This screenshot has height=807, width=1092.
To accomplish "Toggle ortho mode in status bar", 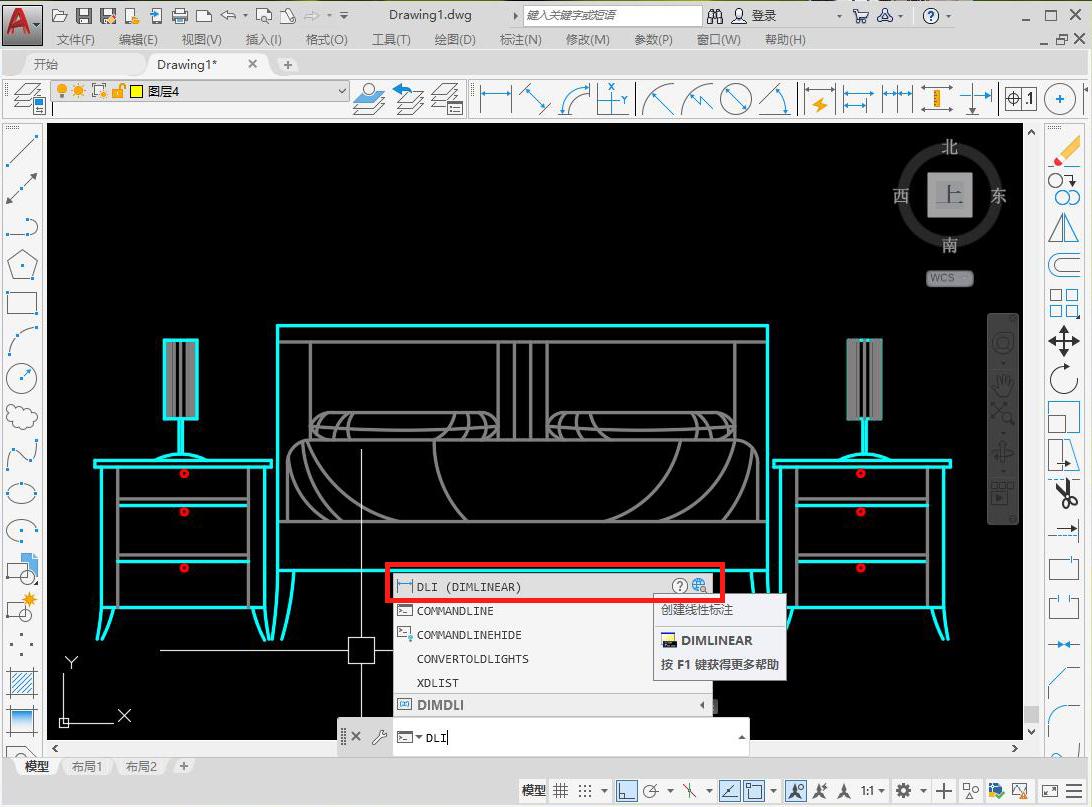I will [626, 790].
